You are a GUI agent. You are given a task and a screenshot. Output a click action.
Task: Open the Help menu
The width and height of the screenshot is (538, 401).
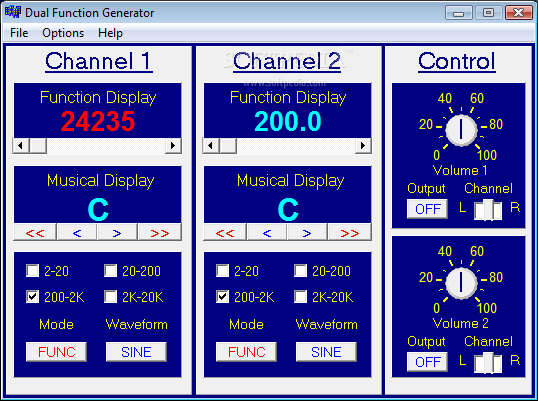pos(110,33)
